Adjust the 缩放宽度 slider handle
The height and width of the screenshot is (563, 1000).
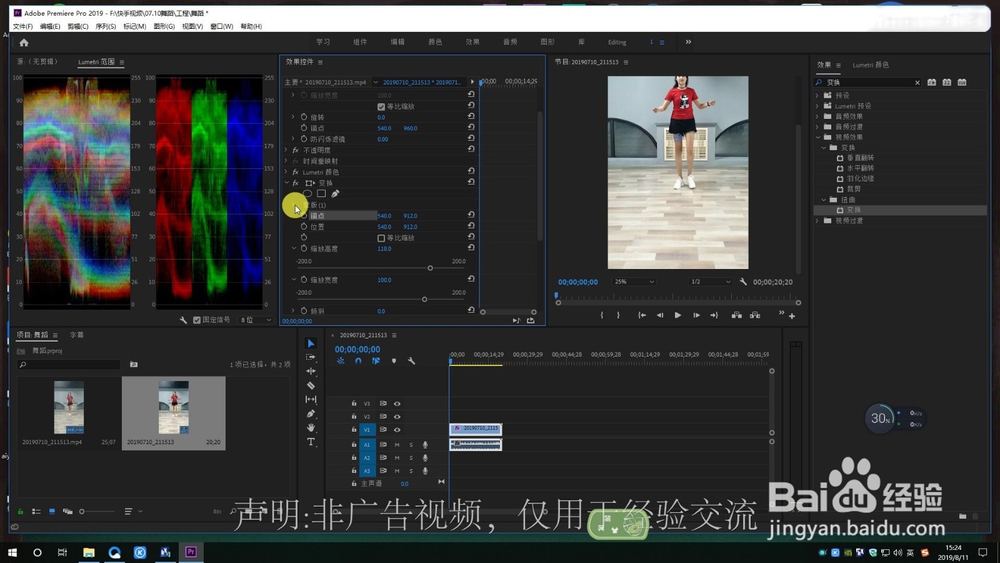[424, 299]
